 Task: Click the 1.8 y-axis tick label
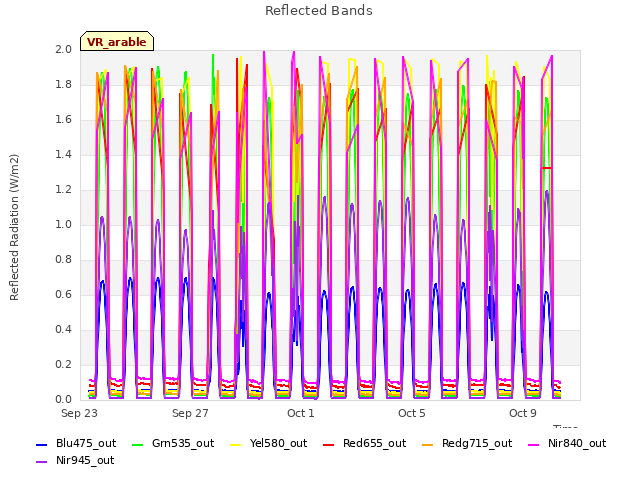63,85
